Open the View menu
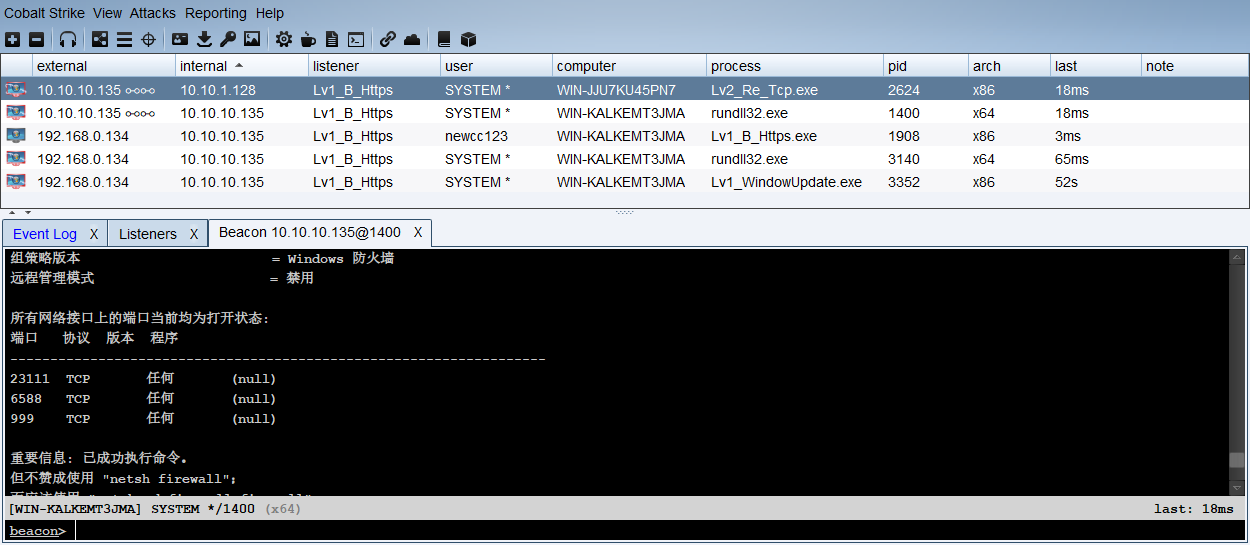 (x=107, y=13)
